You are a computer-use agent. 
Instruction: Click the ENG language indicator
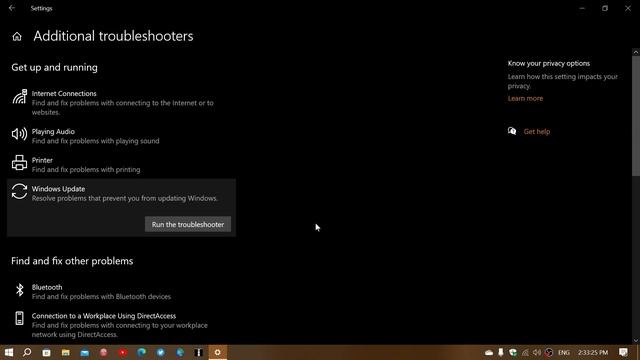click(564, 352)
